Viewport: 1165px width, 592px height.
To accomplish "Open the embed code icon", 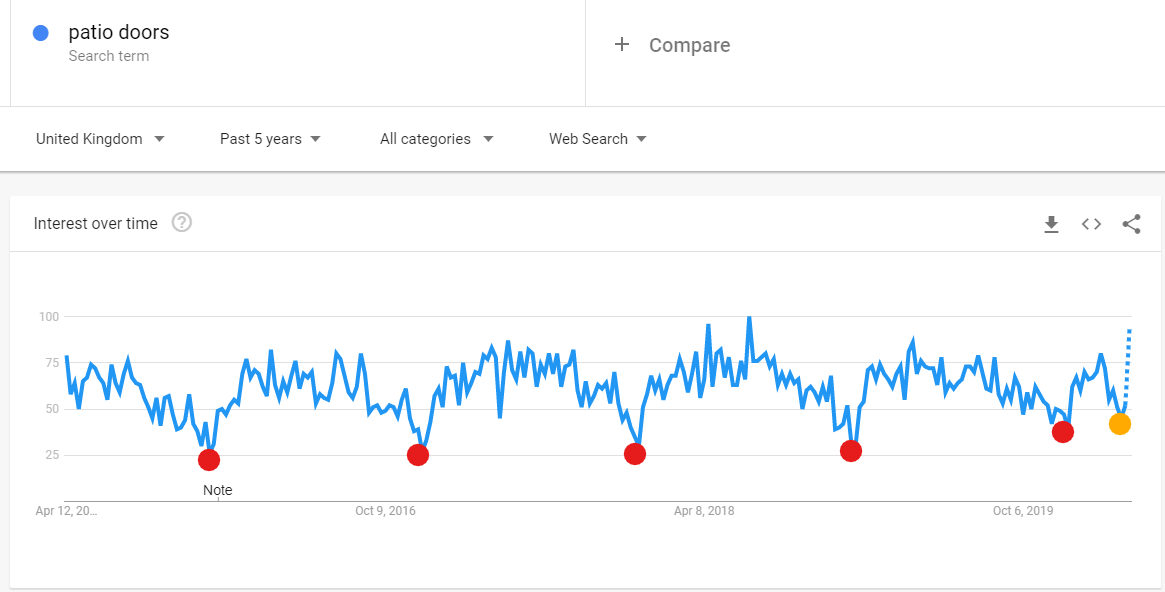I will coord(1091,224).
